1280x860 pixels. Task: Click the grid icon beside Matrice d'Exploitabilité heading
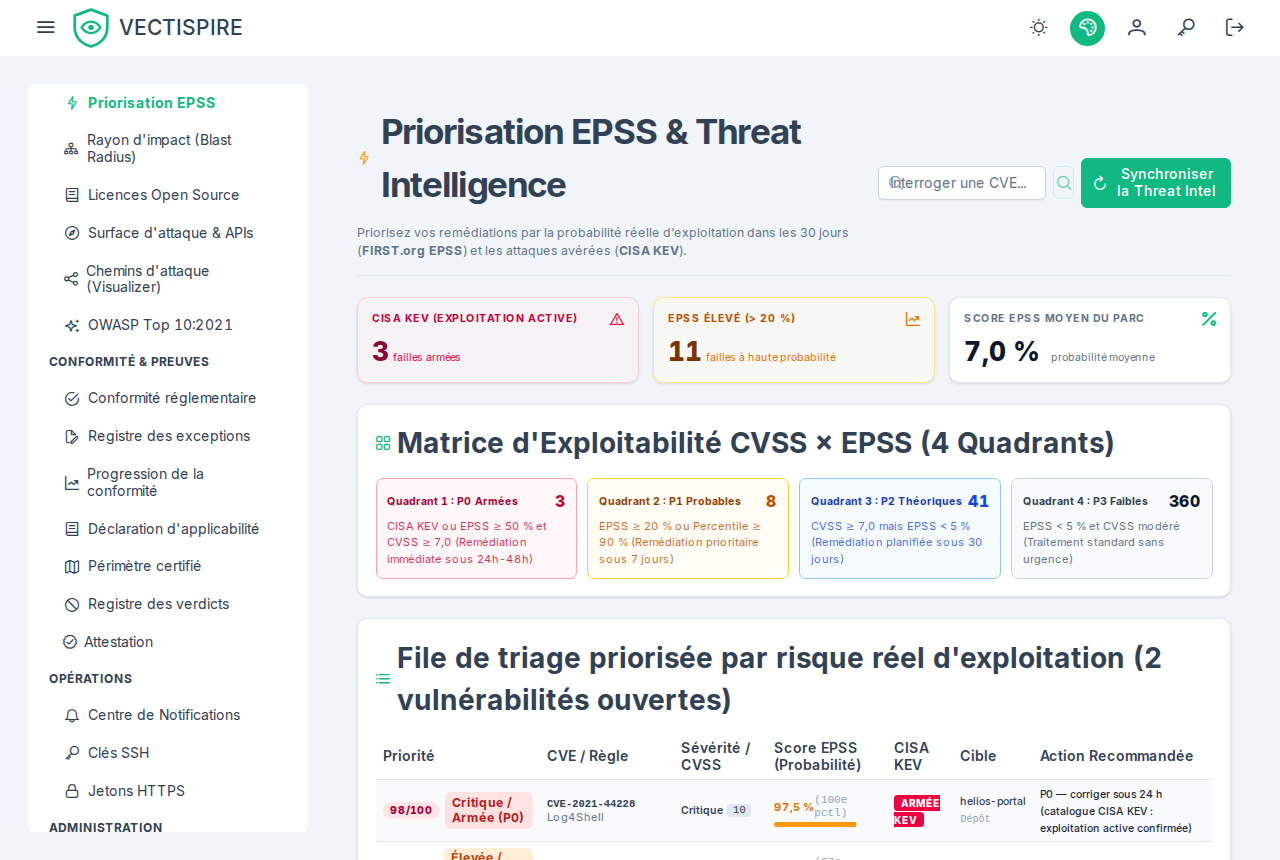(x=383, y=443)
